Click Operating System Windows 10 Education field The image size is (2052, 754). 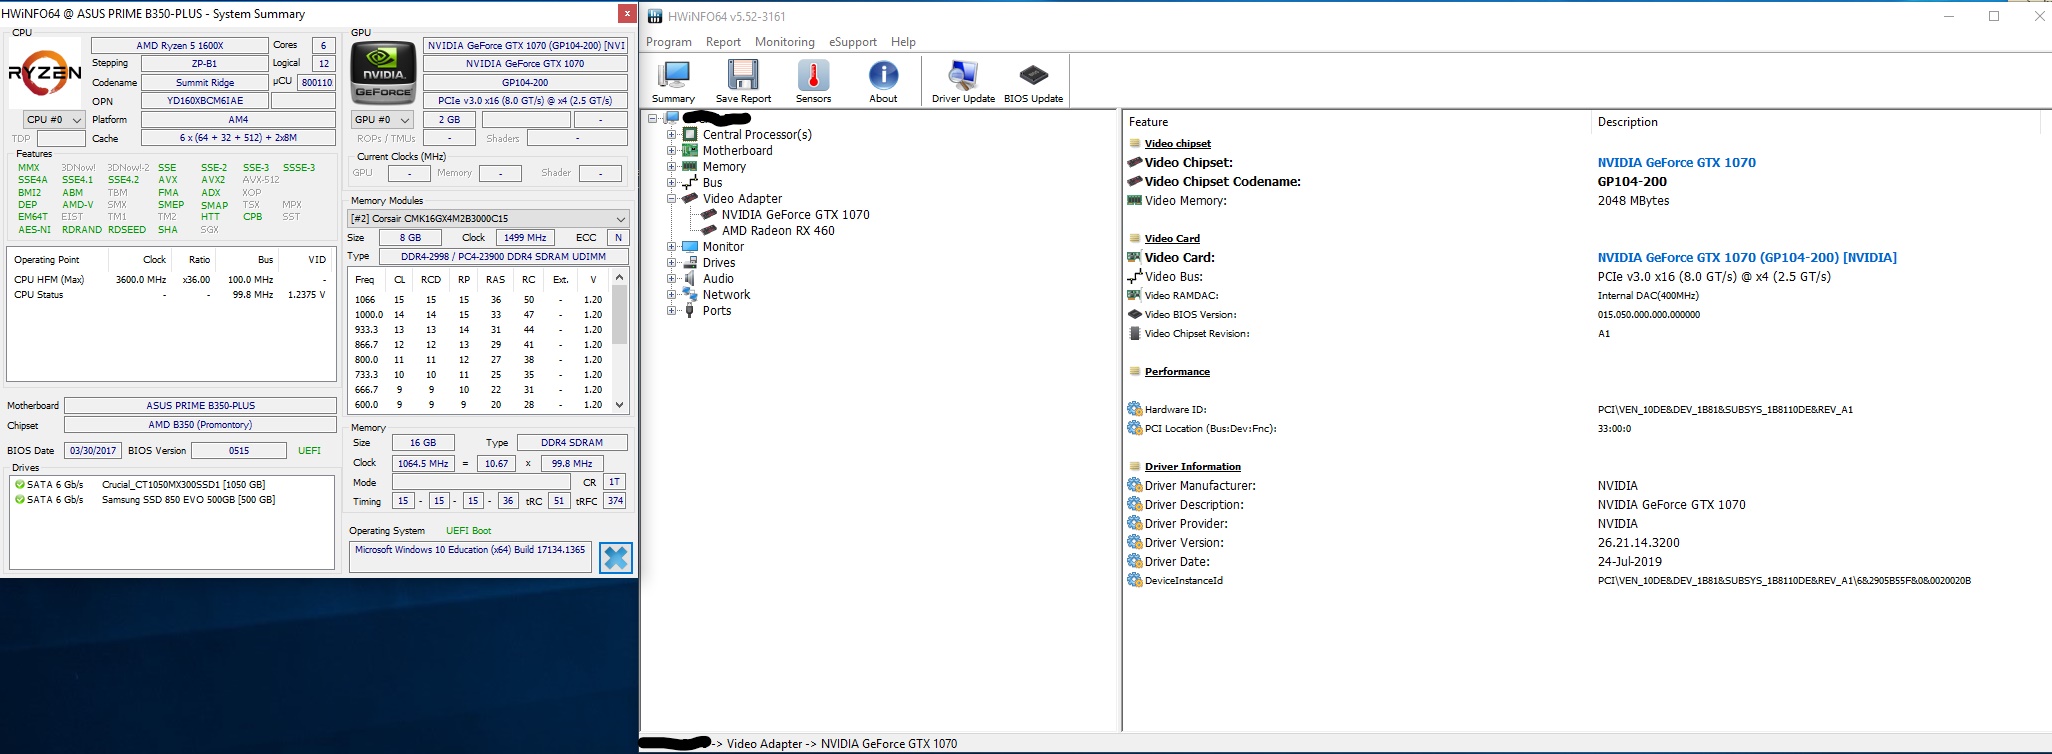[x=470, y=557]
